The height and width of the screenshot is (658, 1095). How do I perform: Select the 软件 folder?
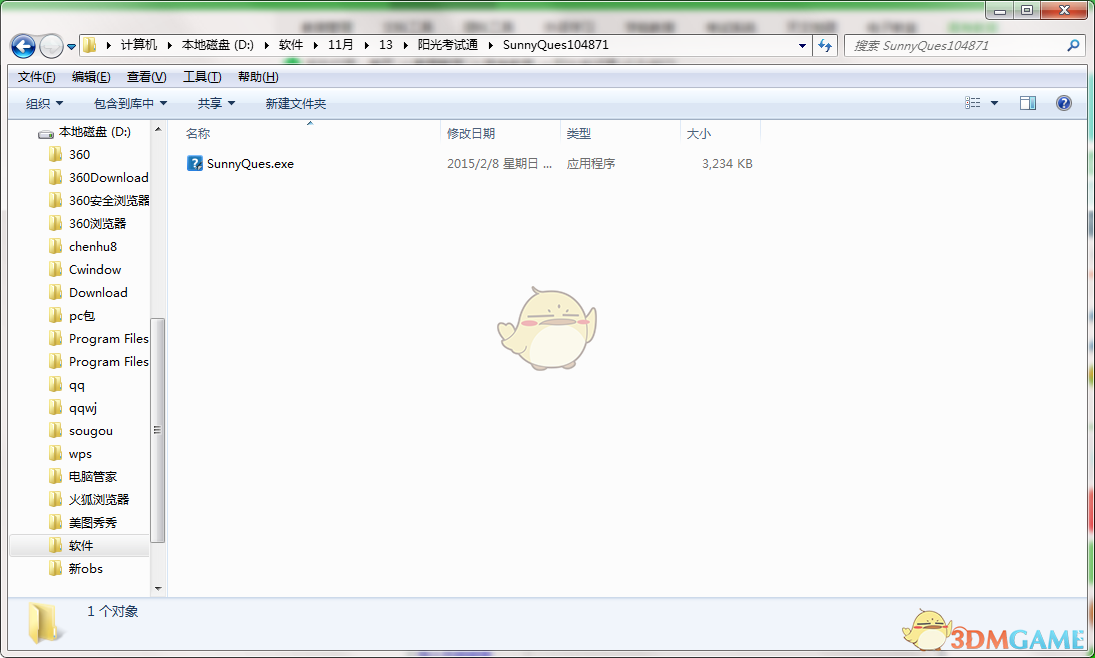(x=80, y=546)
